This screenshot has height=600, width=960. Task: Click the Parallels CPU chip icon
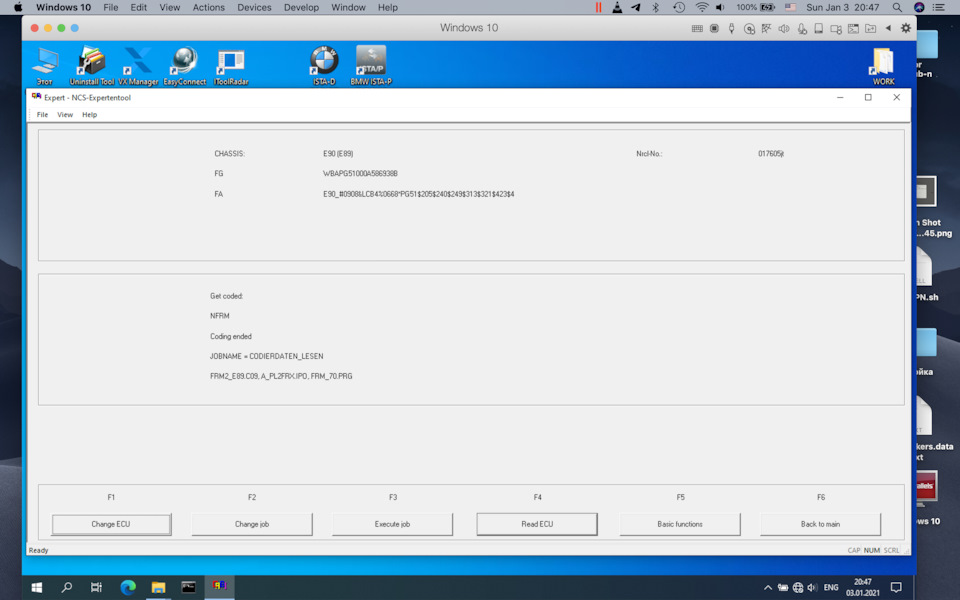714,28
